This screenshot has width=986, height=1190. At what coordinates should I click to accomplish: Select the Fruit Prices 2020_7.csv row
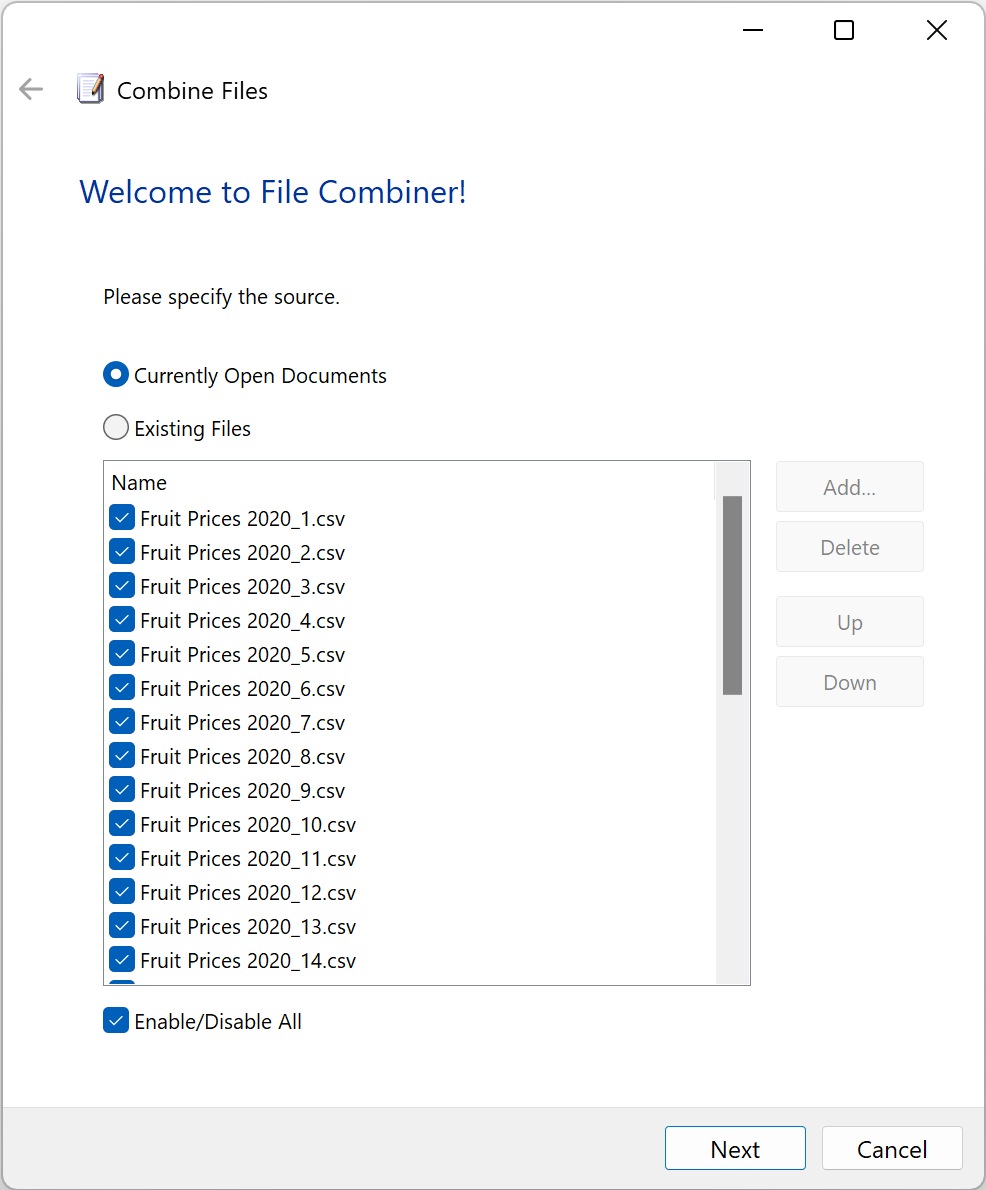pos(410,722)
